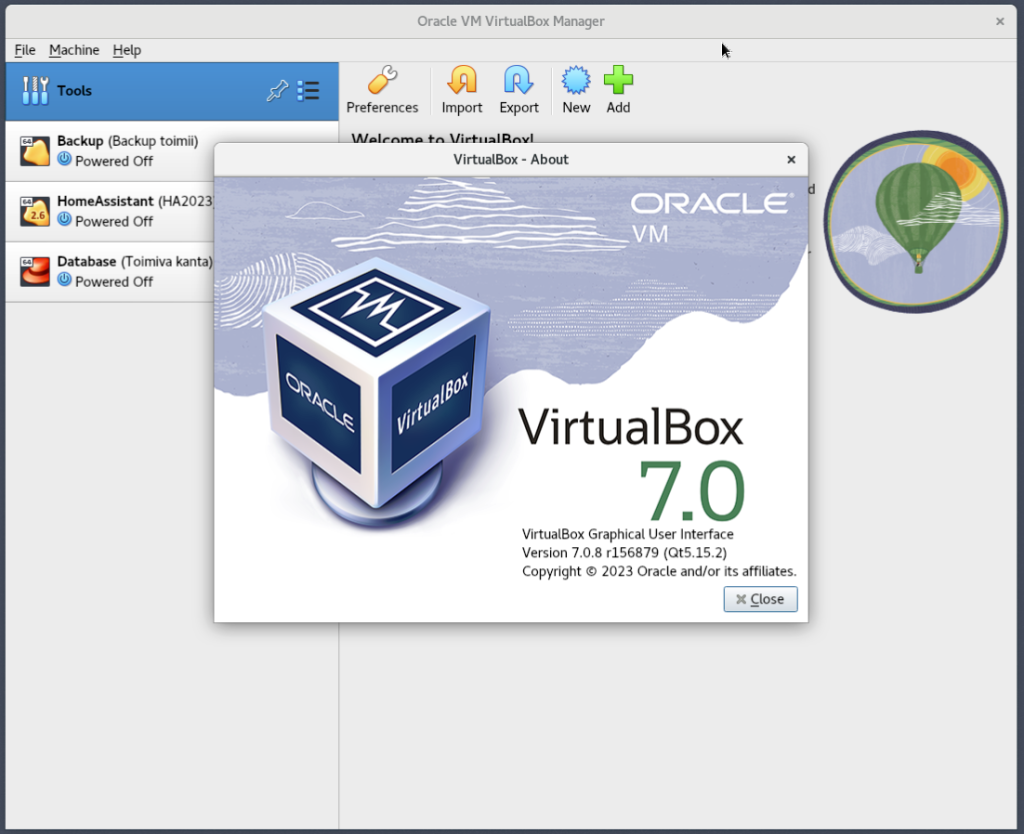Click the Tools wrench icon
1024x834 pixels.
pyautogui.click(x=35, y=91)
